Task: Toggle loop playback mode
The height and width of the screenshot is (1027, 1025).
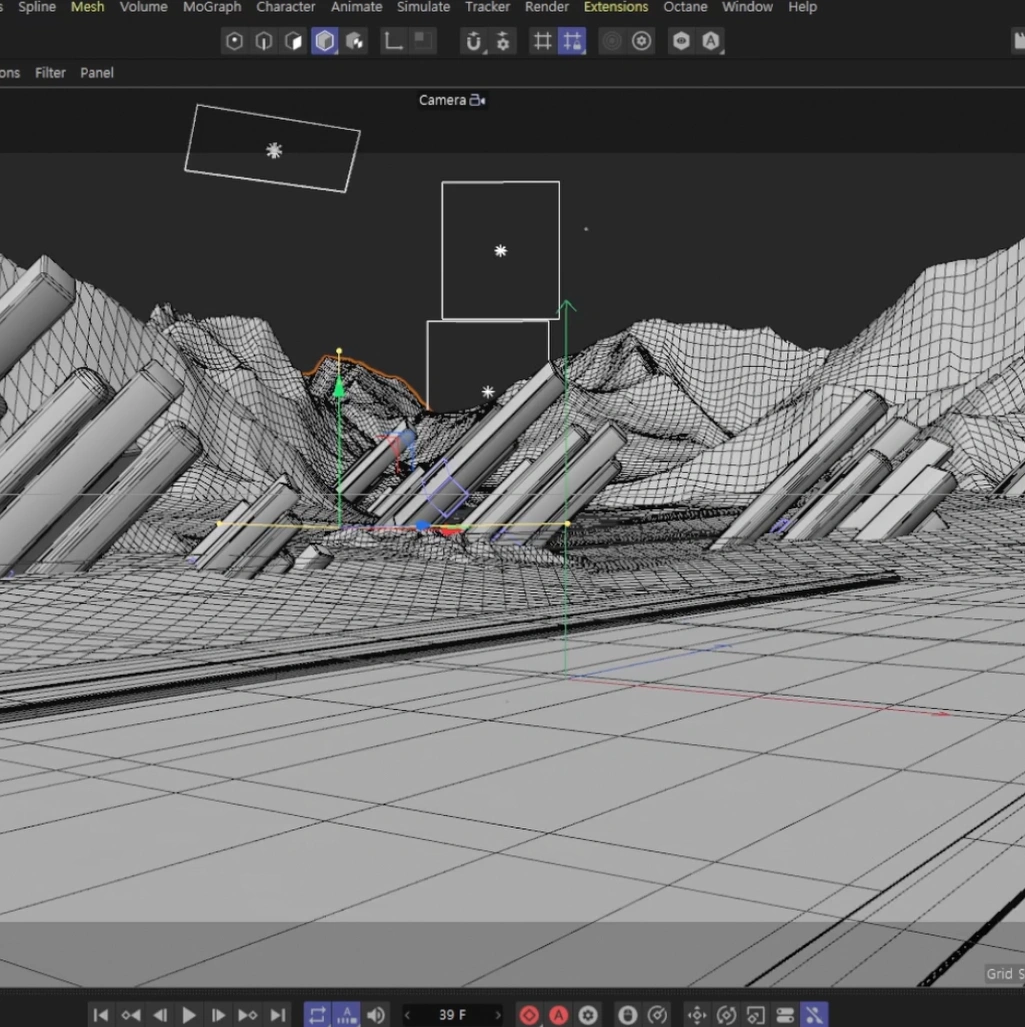Action: (317, 1015)
